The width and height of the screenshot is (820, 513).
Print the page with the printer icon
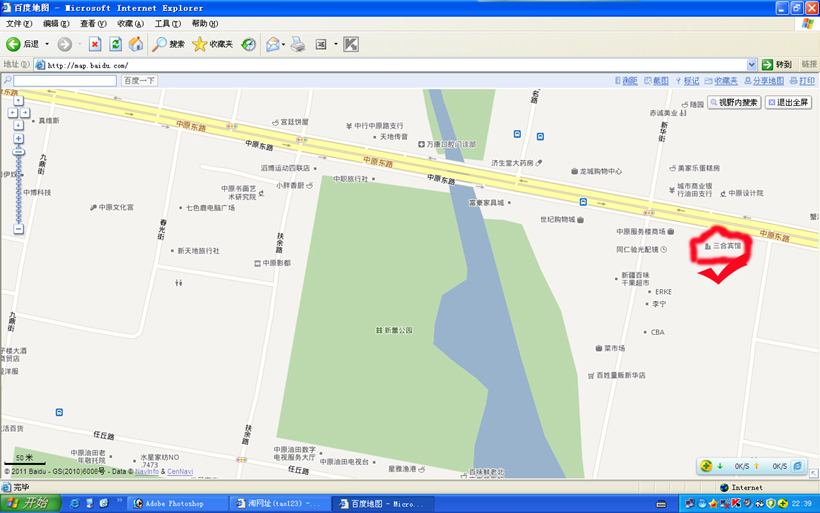click(298, 44)
